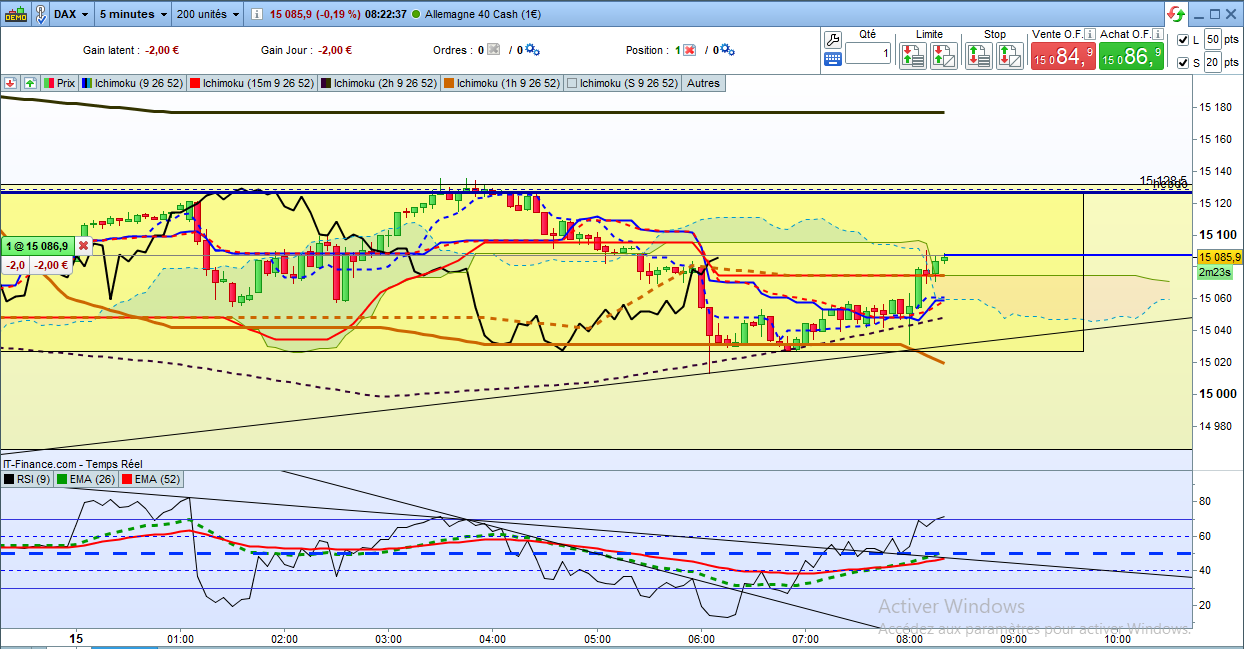Viewport: 1244px width, 649px height.
Task: Toggle the S stop-loss checkbox
Action: point(1183,63)
